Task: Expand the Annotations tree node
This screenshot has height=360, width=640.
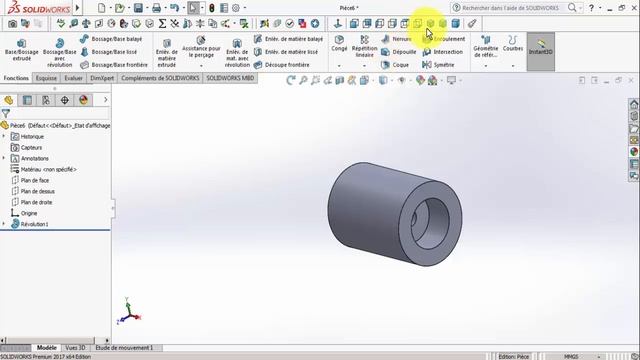Action: (4, 158)
